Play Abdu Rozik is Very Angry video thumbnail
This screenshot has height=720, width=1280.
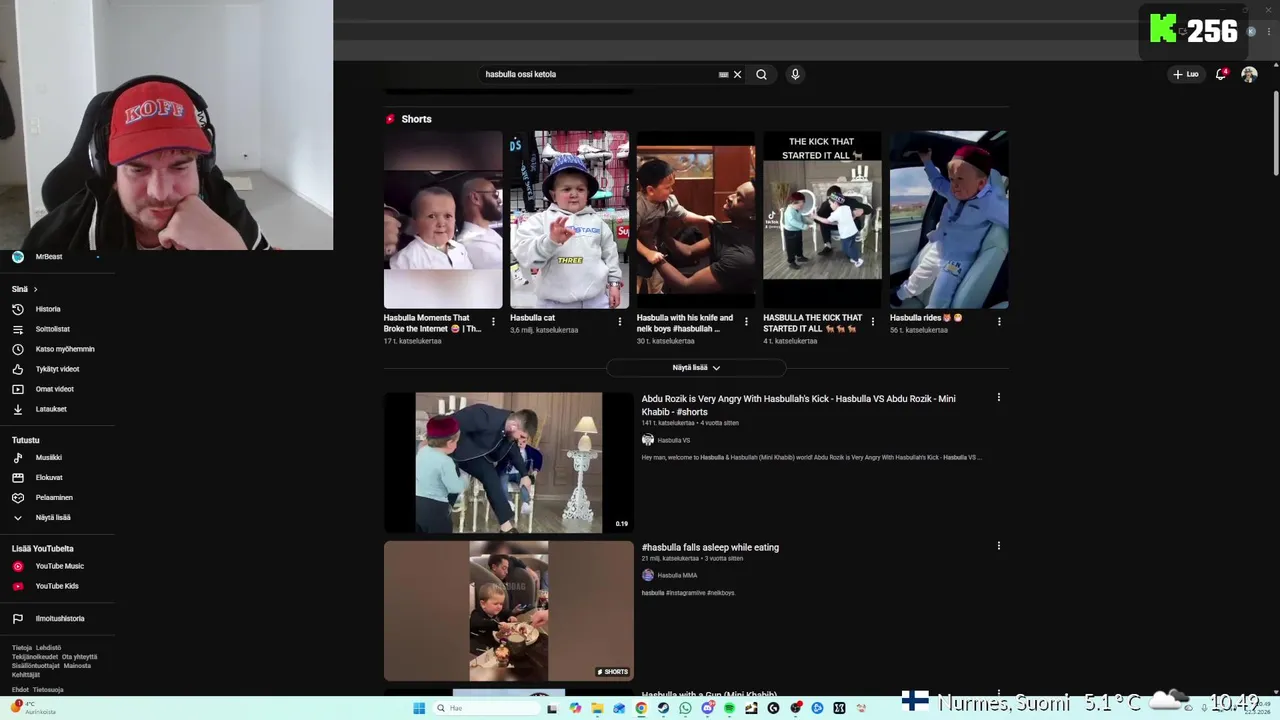(x=509, y=462)
